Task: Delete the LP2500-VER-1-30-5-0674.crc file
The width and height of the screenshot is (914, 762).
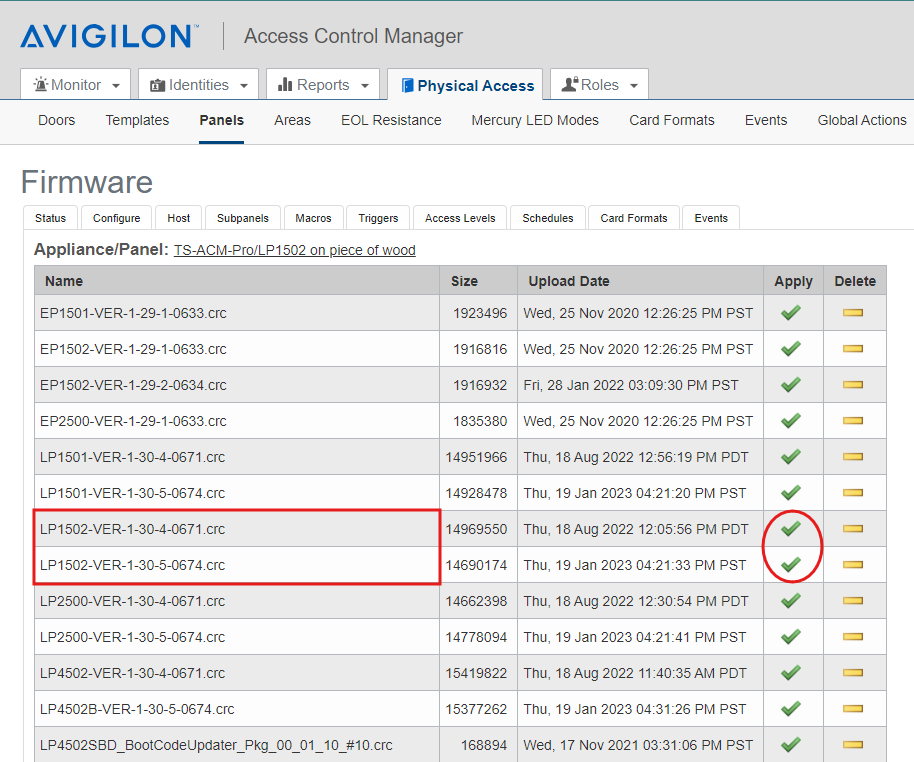Action: tap(854, 636)
